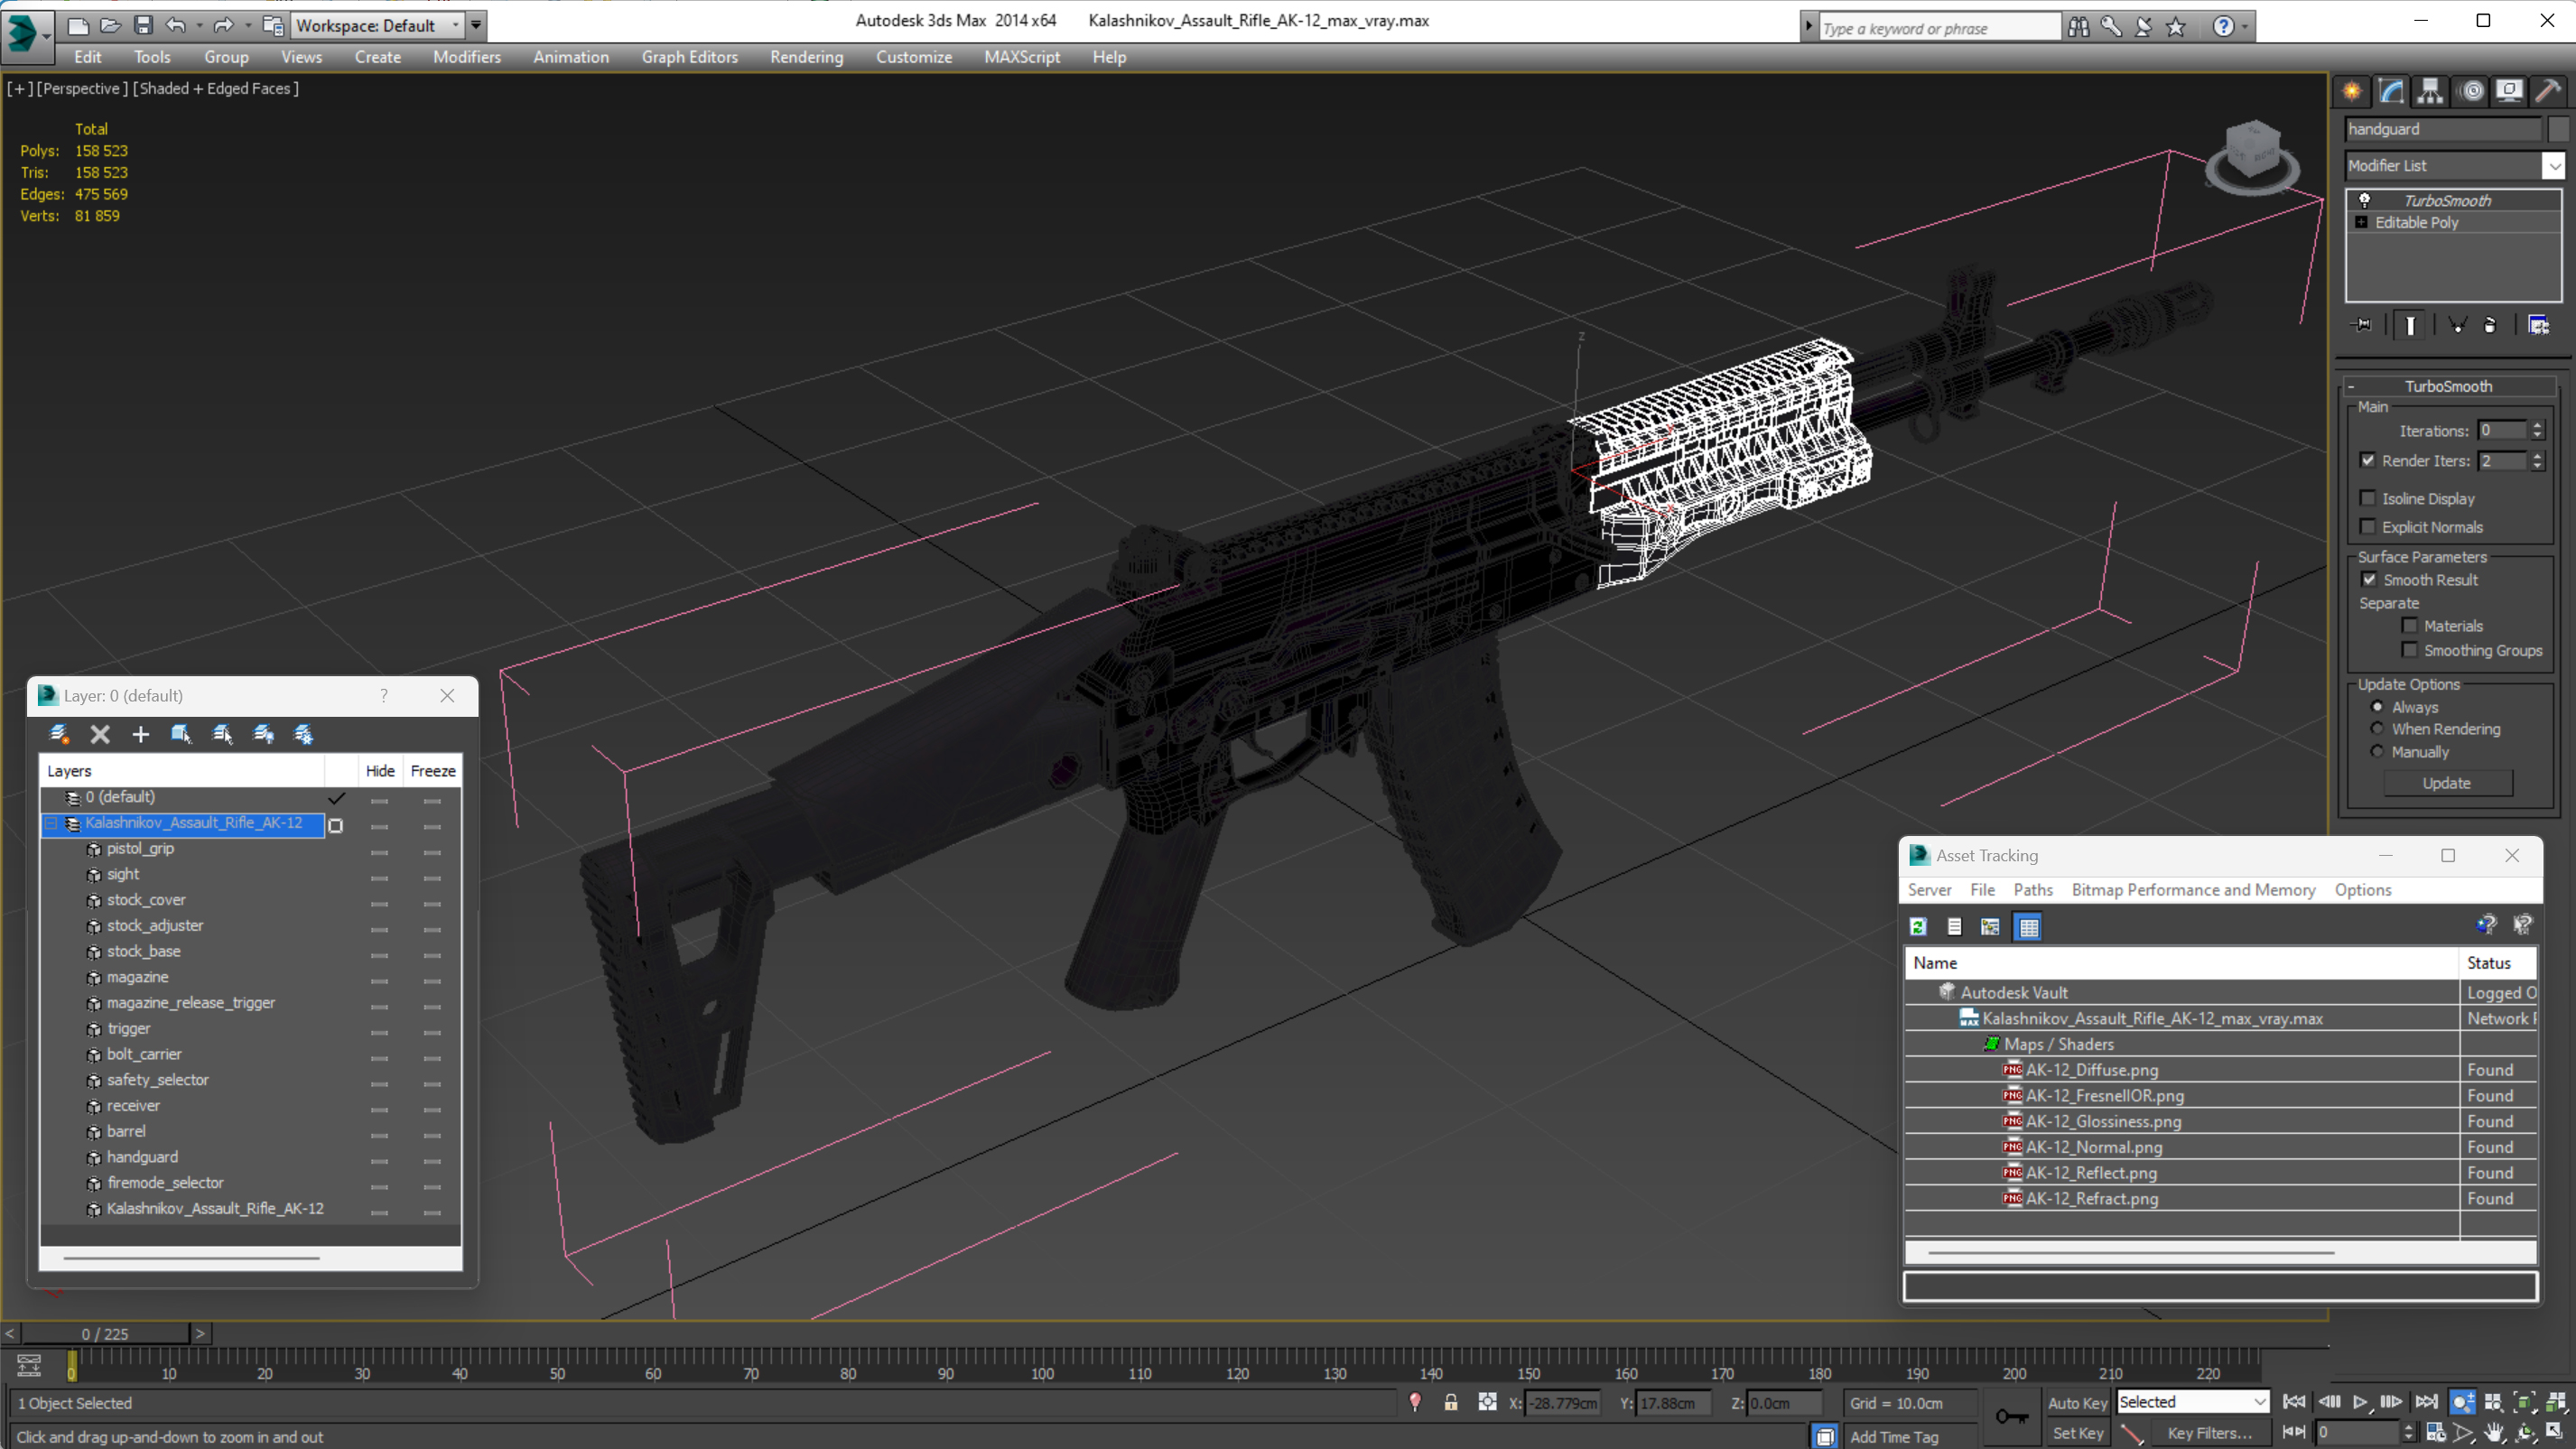Open Bitmap Performance and Memory menu
The height and width of the screenshot is (1449, 2576).
pos(2193,890)
